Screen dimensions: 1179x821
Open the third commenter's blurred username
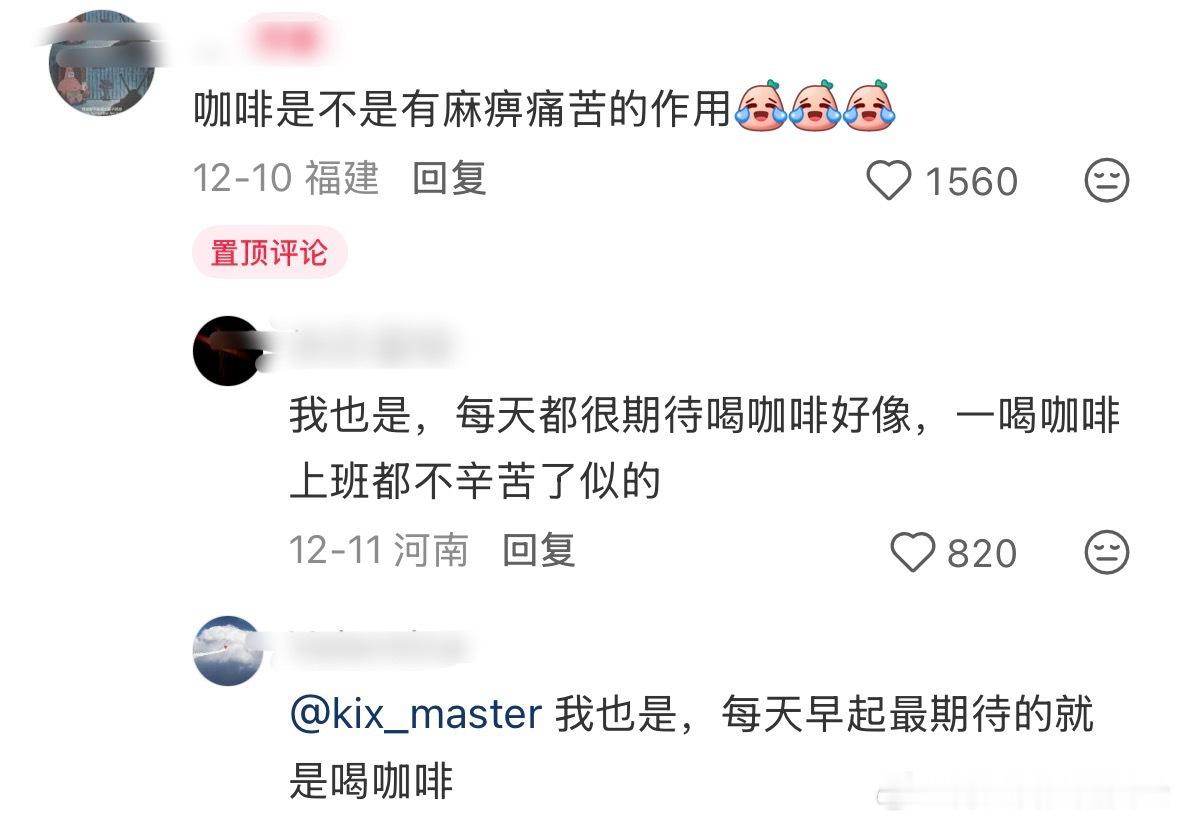pyautogui.click(x=376, y=649)
